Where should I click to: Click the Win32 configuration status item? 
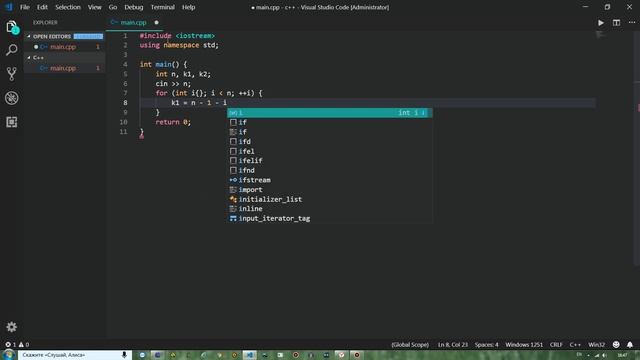point(596,344)
